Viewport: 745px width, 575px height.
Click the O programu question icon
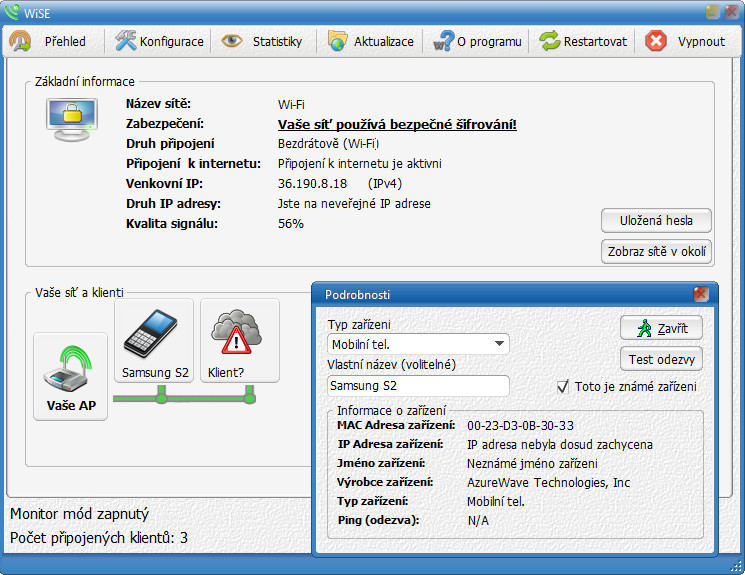click(x=444, y=41)
